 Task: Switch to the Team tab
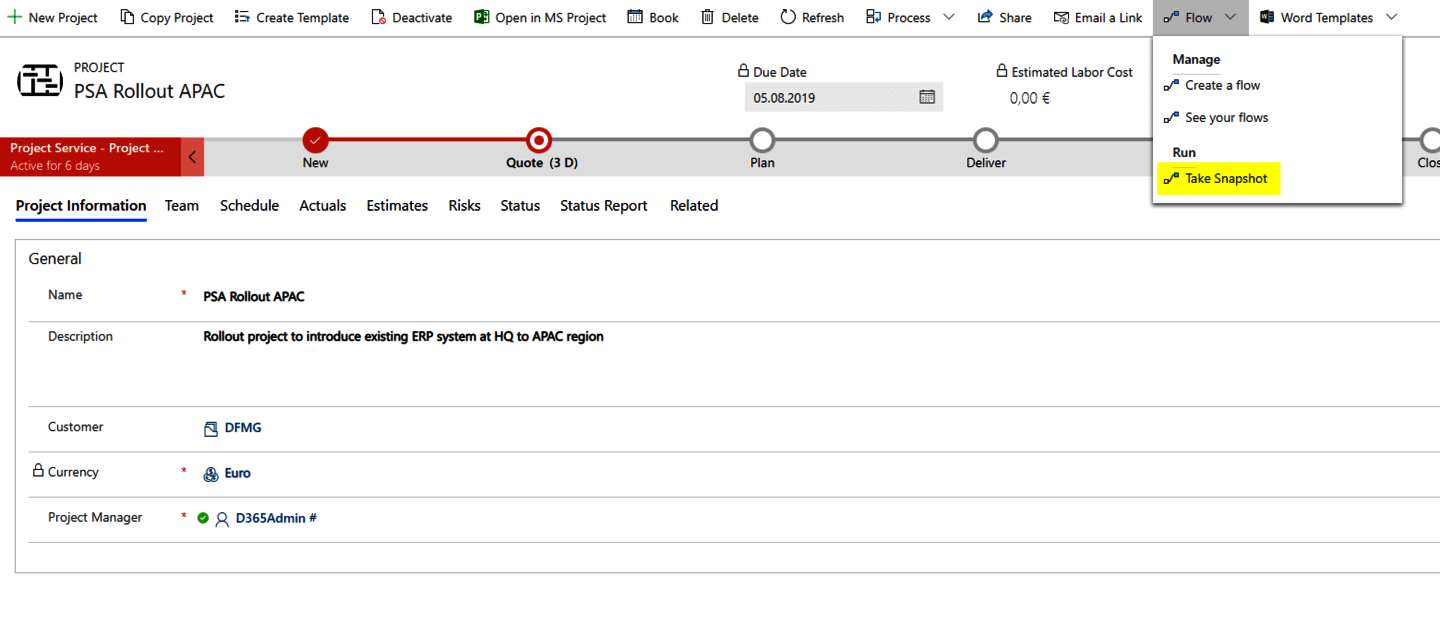pyautogui.click(x=182, y=206)
